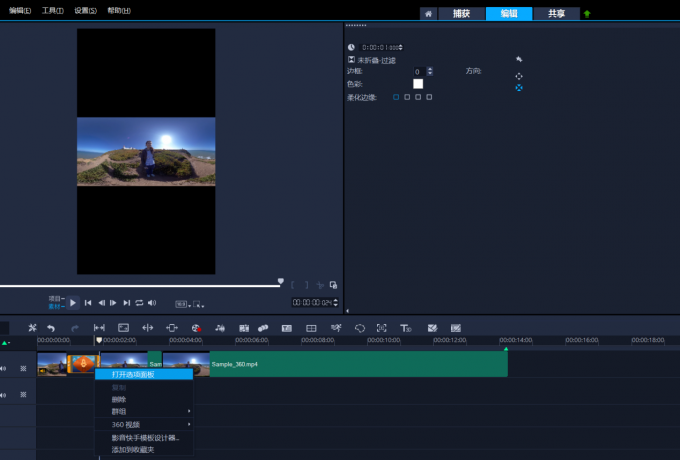Click the green upload arrow icon
This screenshot has width=680, height=460.
[587, 14]
